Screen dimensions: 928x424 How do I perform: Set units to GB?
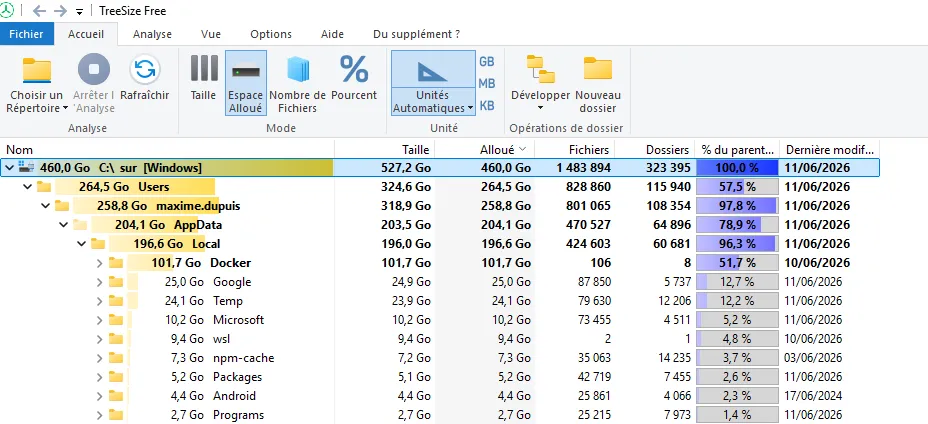tap(486, 62)
